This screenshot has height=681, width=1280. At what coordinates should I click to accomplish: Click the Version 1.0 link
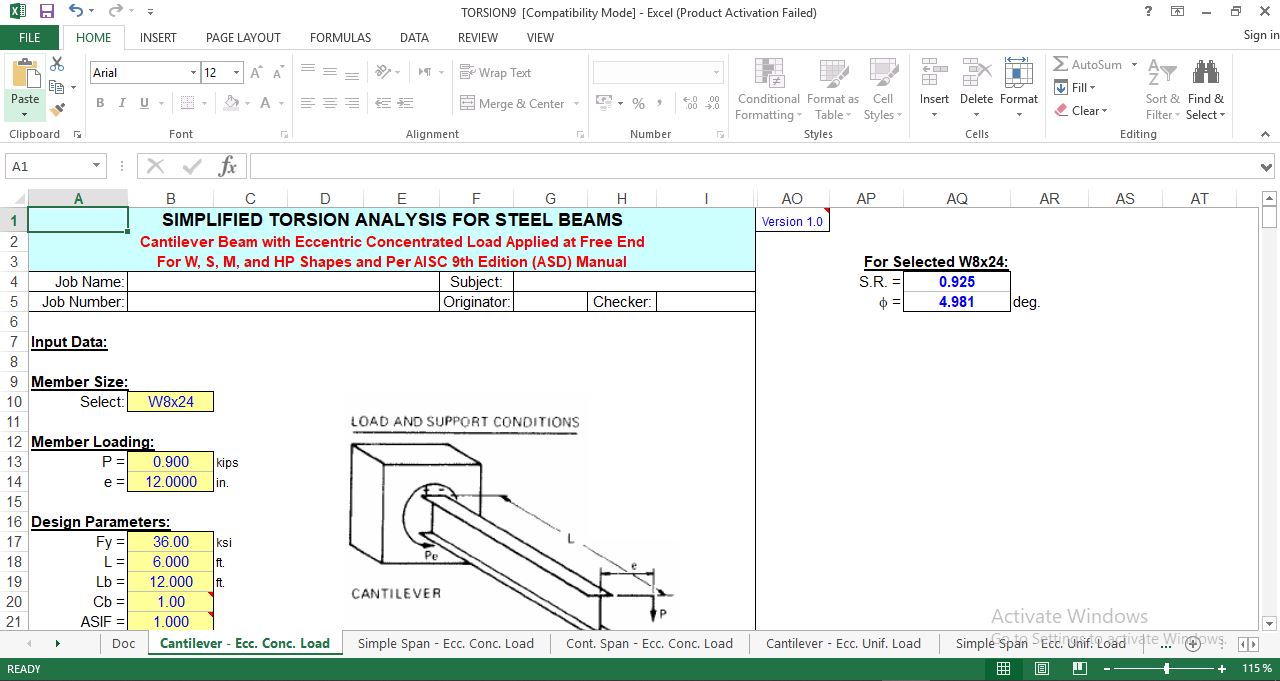pyautogui.click(x=791, y=221)
